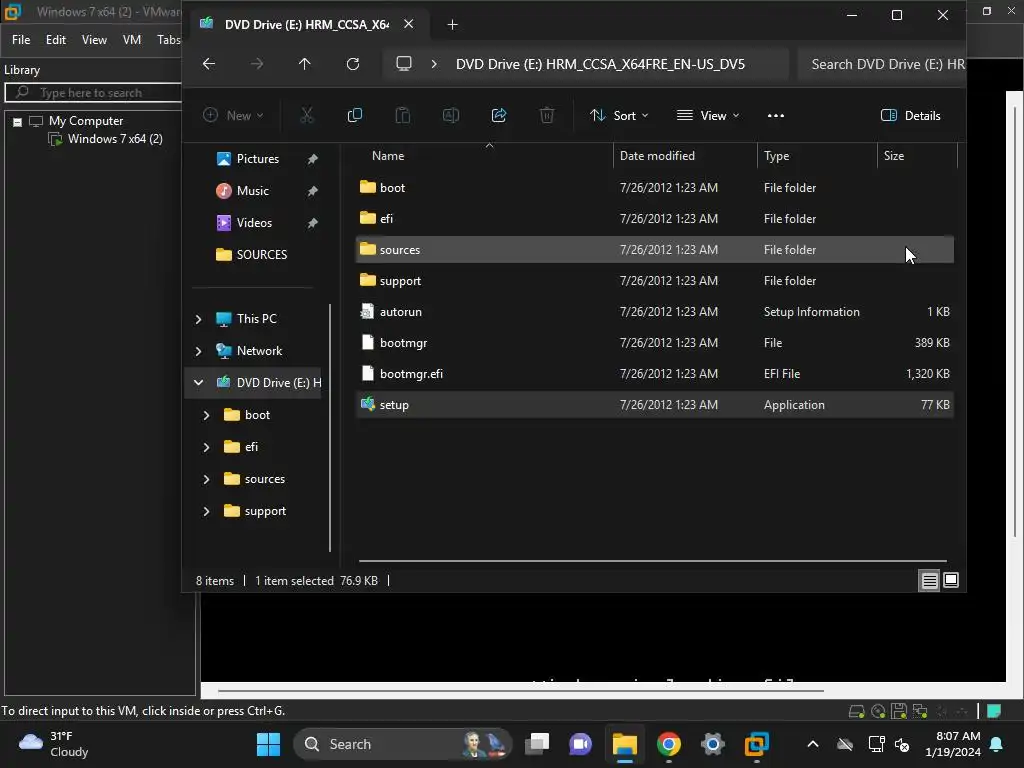Expand efi folder in navigation tree

pos(206,447)
